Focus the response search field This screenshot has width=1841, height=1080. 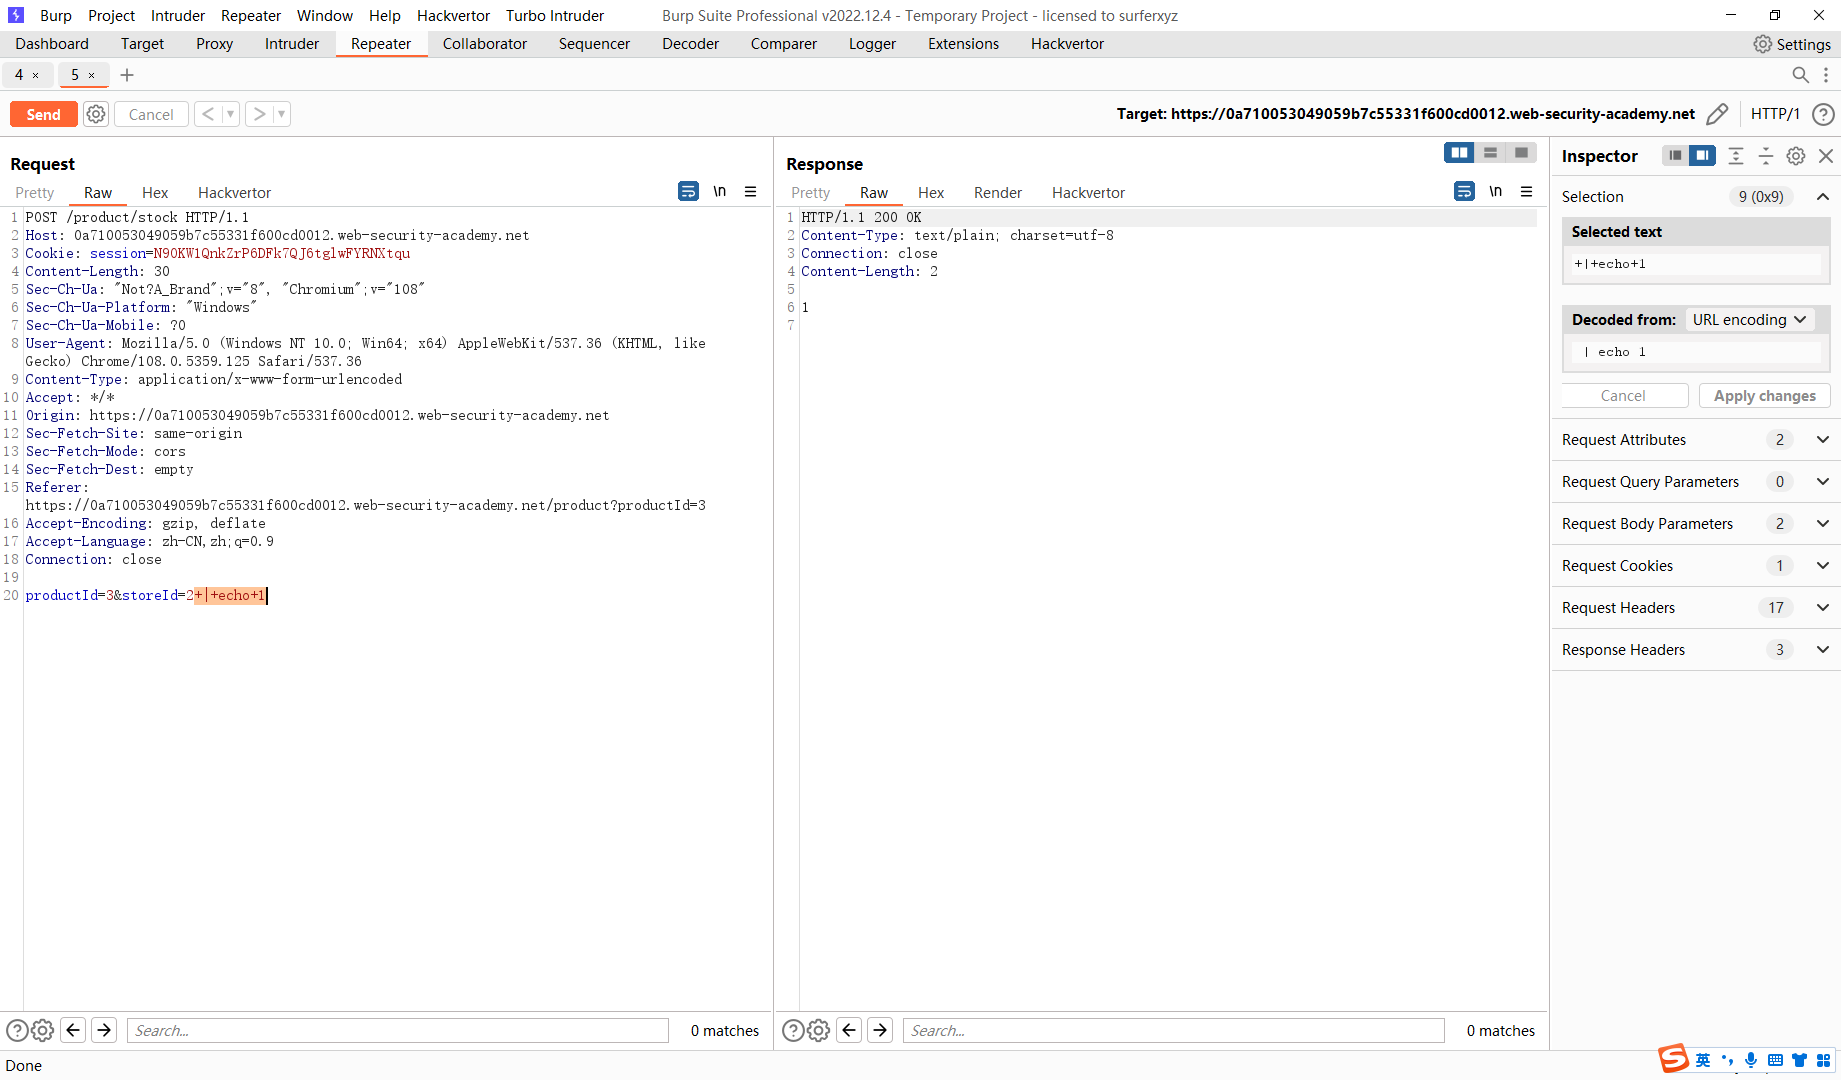tap(1174, 1030)
